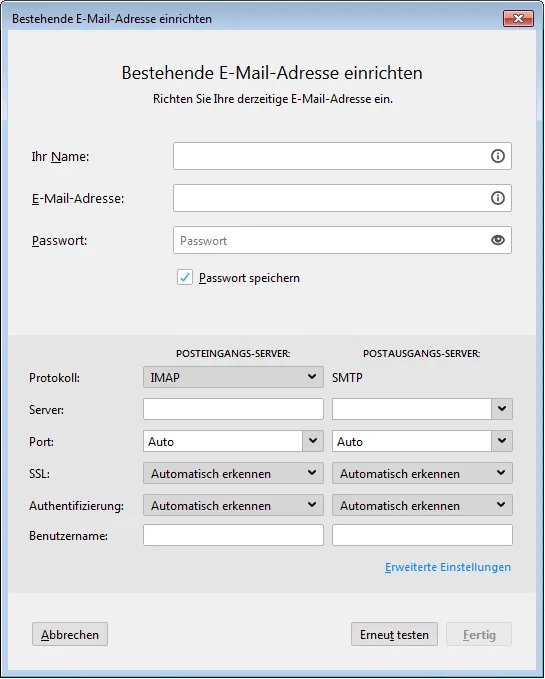Click the info icon in E-Mail-Adresse field
The image size is (545, 679).
pos(497,198)
